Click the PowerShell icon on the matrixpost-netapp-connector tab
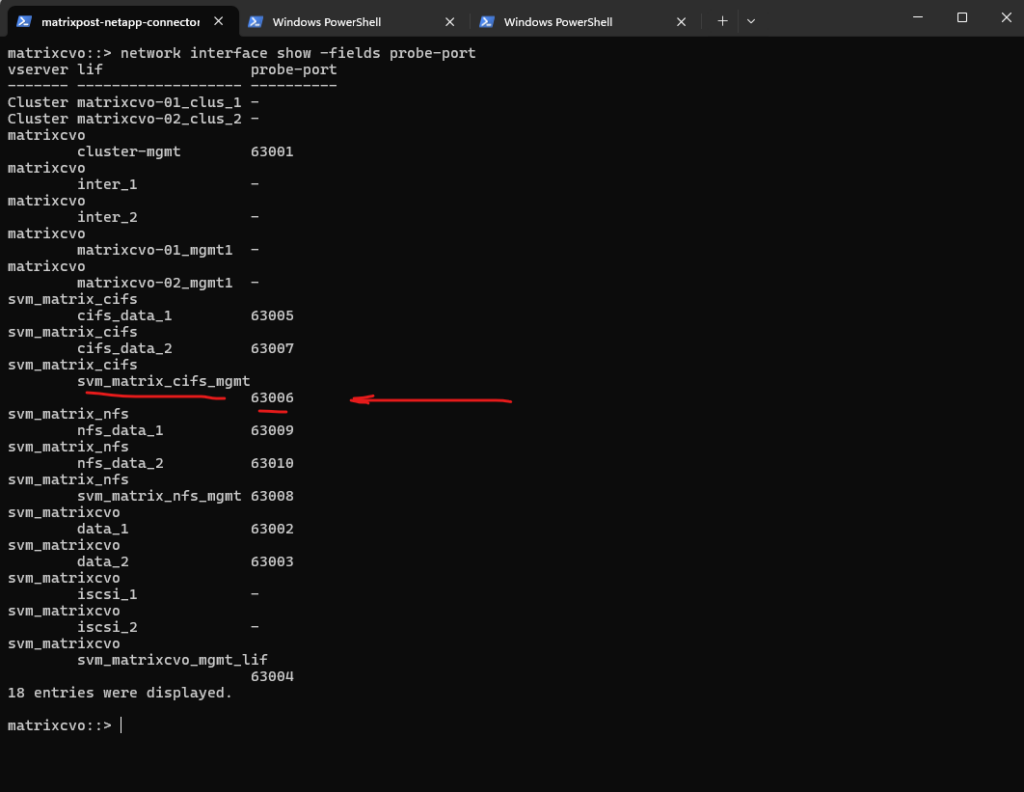Viewport: 1024px width, 792px height. click(x=24, y=21)
